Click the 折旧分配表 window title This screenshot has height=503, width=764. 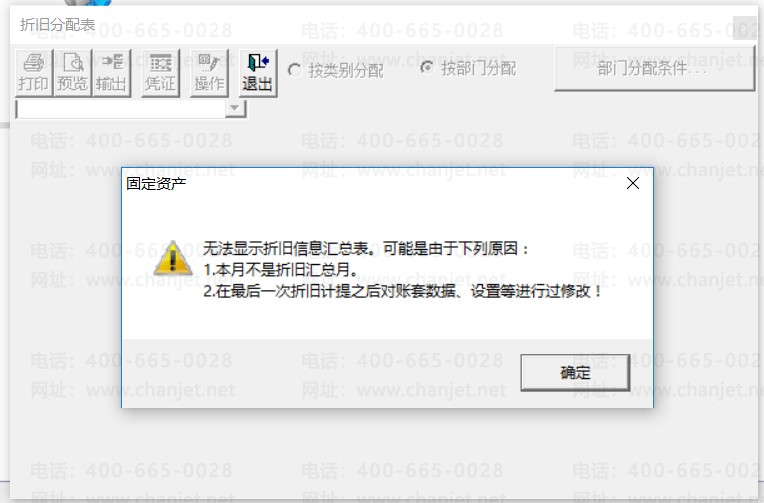tap(57, 25)
